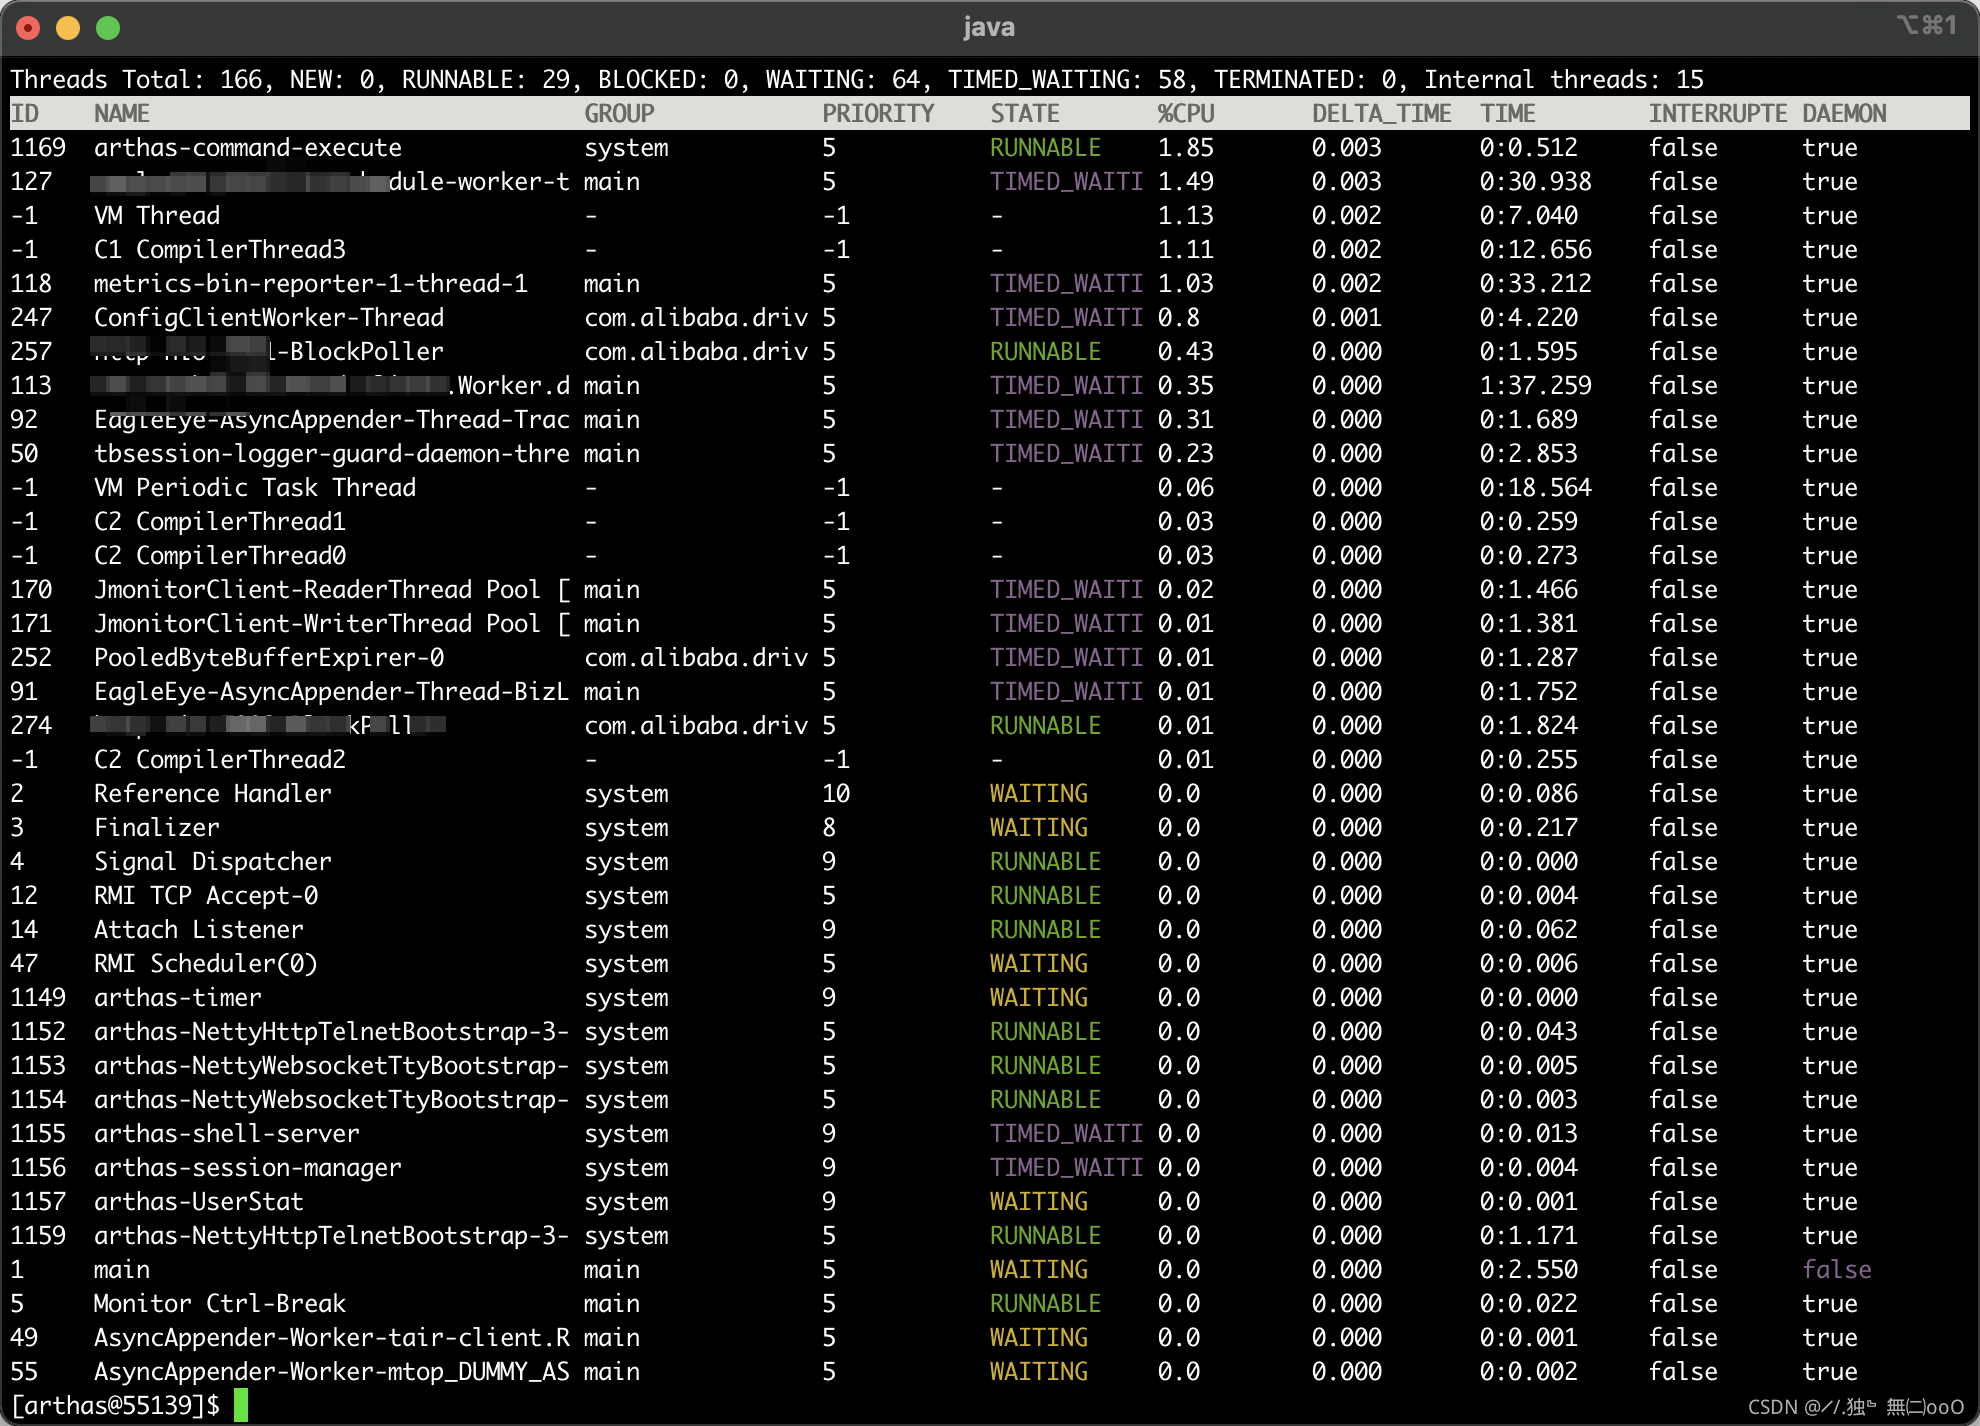Click 'arthas-timer' thread name

pyautogui.click(x=178, y=998)
